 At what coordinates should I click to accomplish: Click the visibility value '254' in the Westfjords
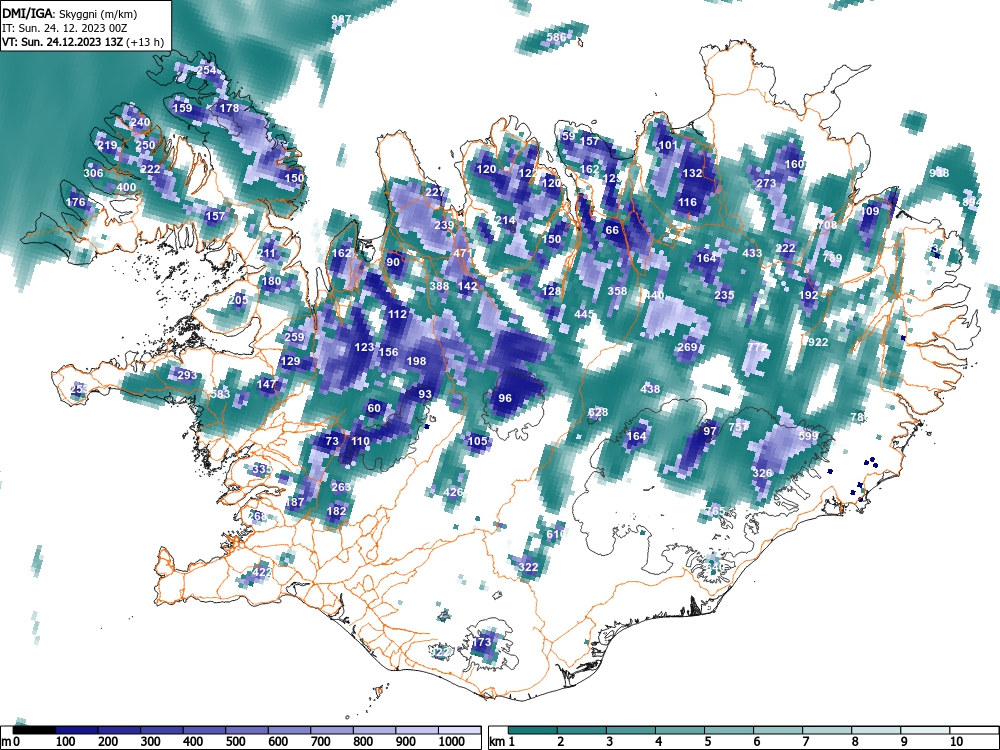[207, 70]
